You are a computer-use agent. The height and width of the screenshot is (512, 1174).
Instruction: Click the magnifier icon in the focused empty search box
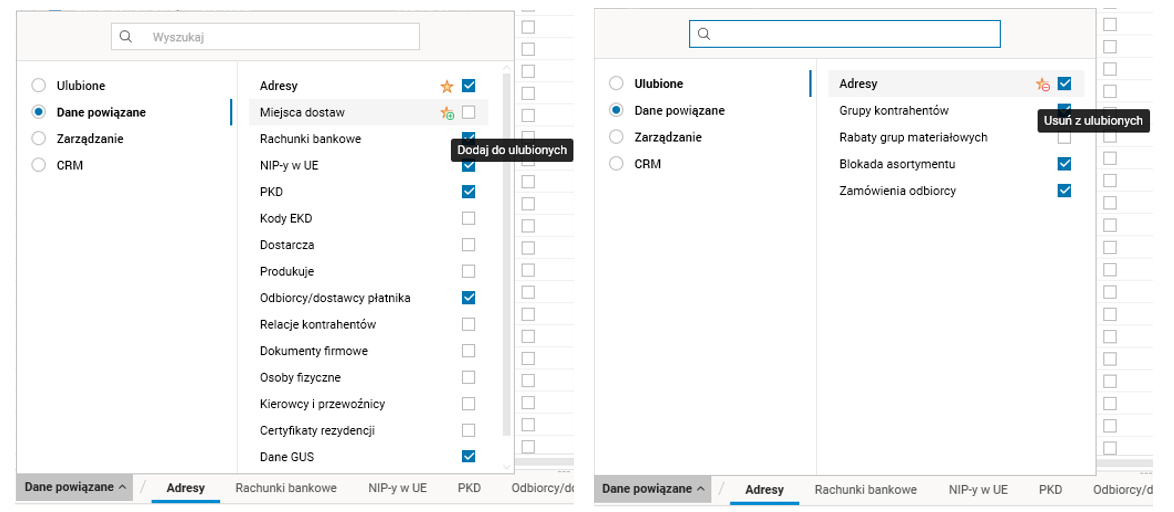pos(704,34)
